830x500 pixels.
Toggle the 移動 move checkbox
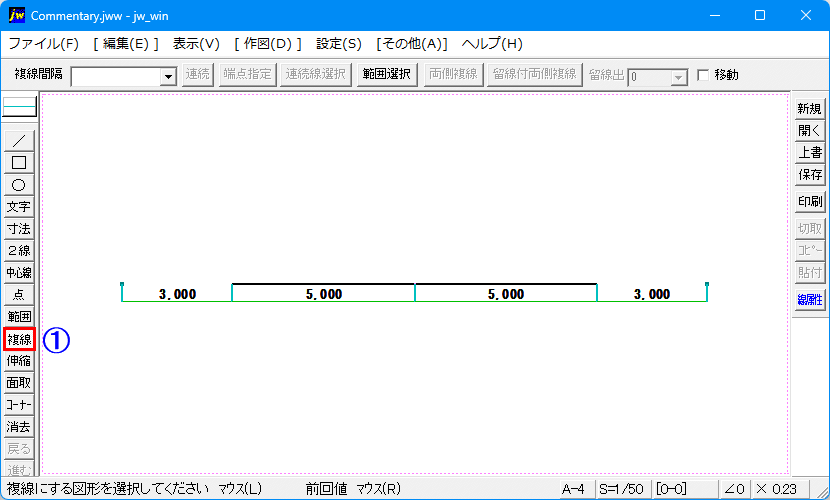click(703, 75)
